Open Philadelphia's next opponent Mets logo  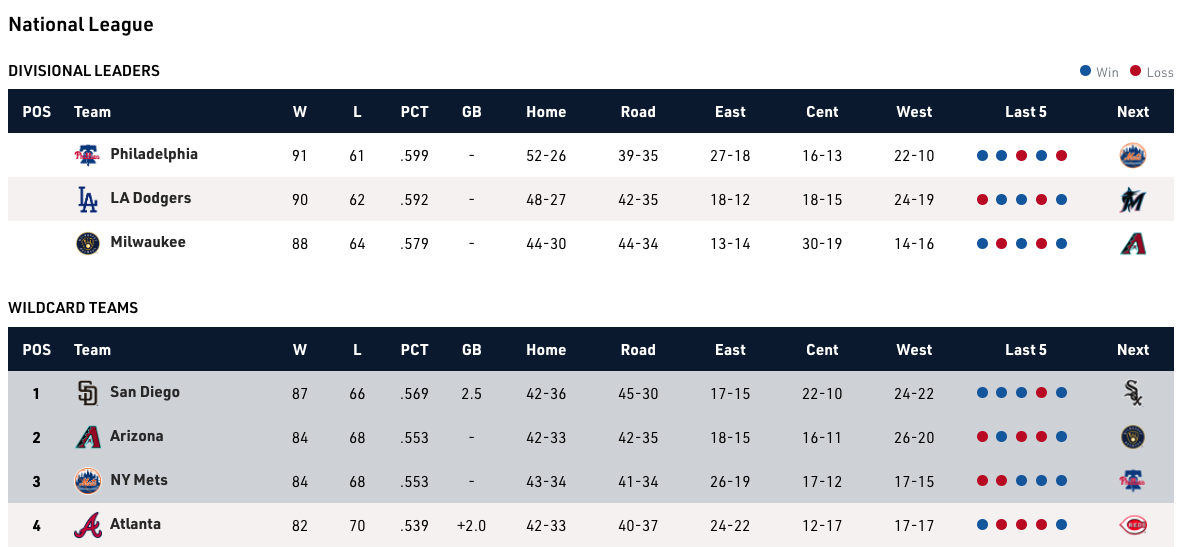click(1133, 155)
